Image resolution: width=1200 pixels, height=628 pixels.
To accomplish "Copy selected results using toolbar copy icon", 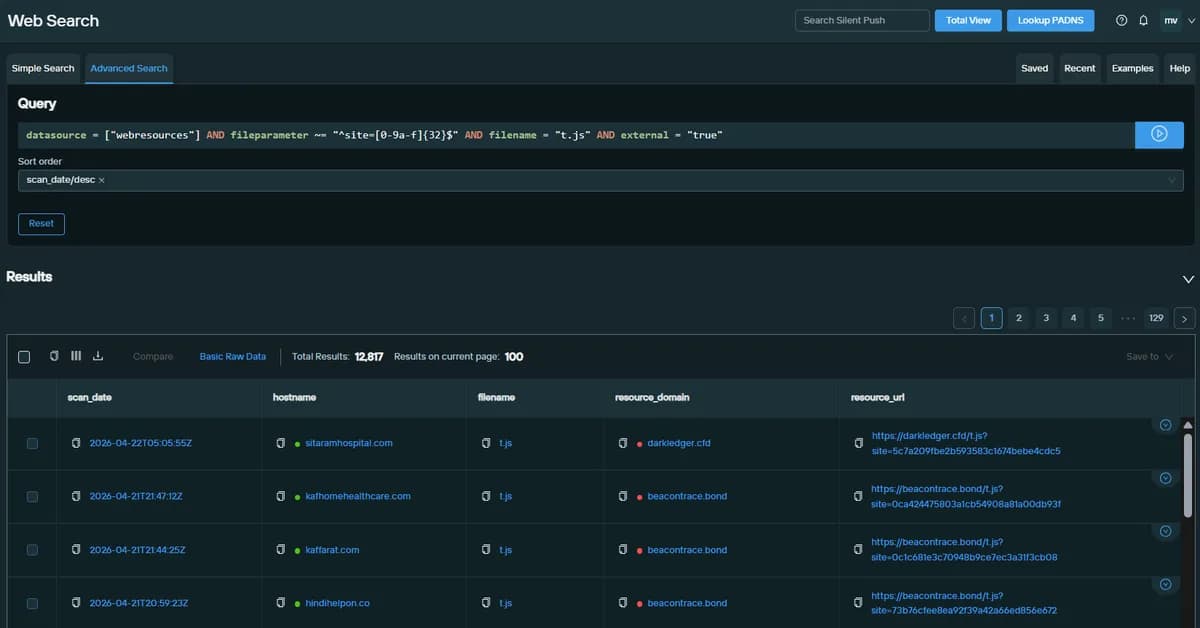I will (54, 356).
